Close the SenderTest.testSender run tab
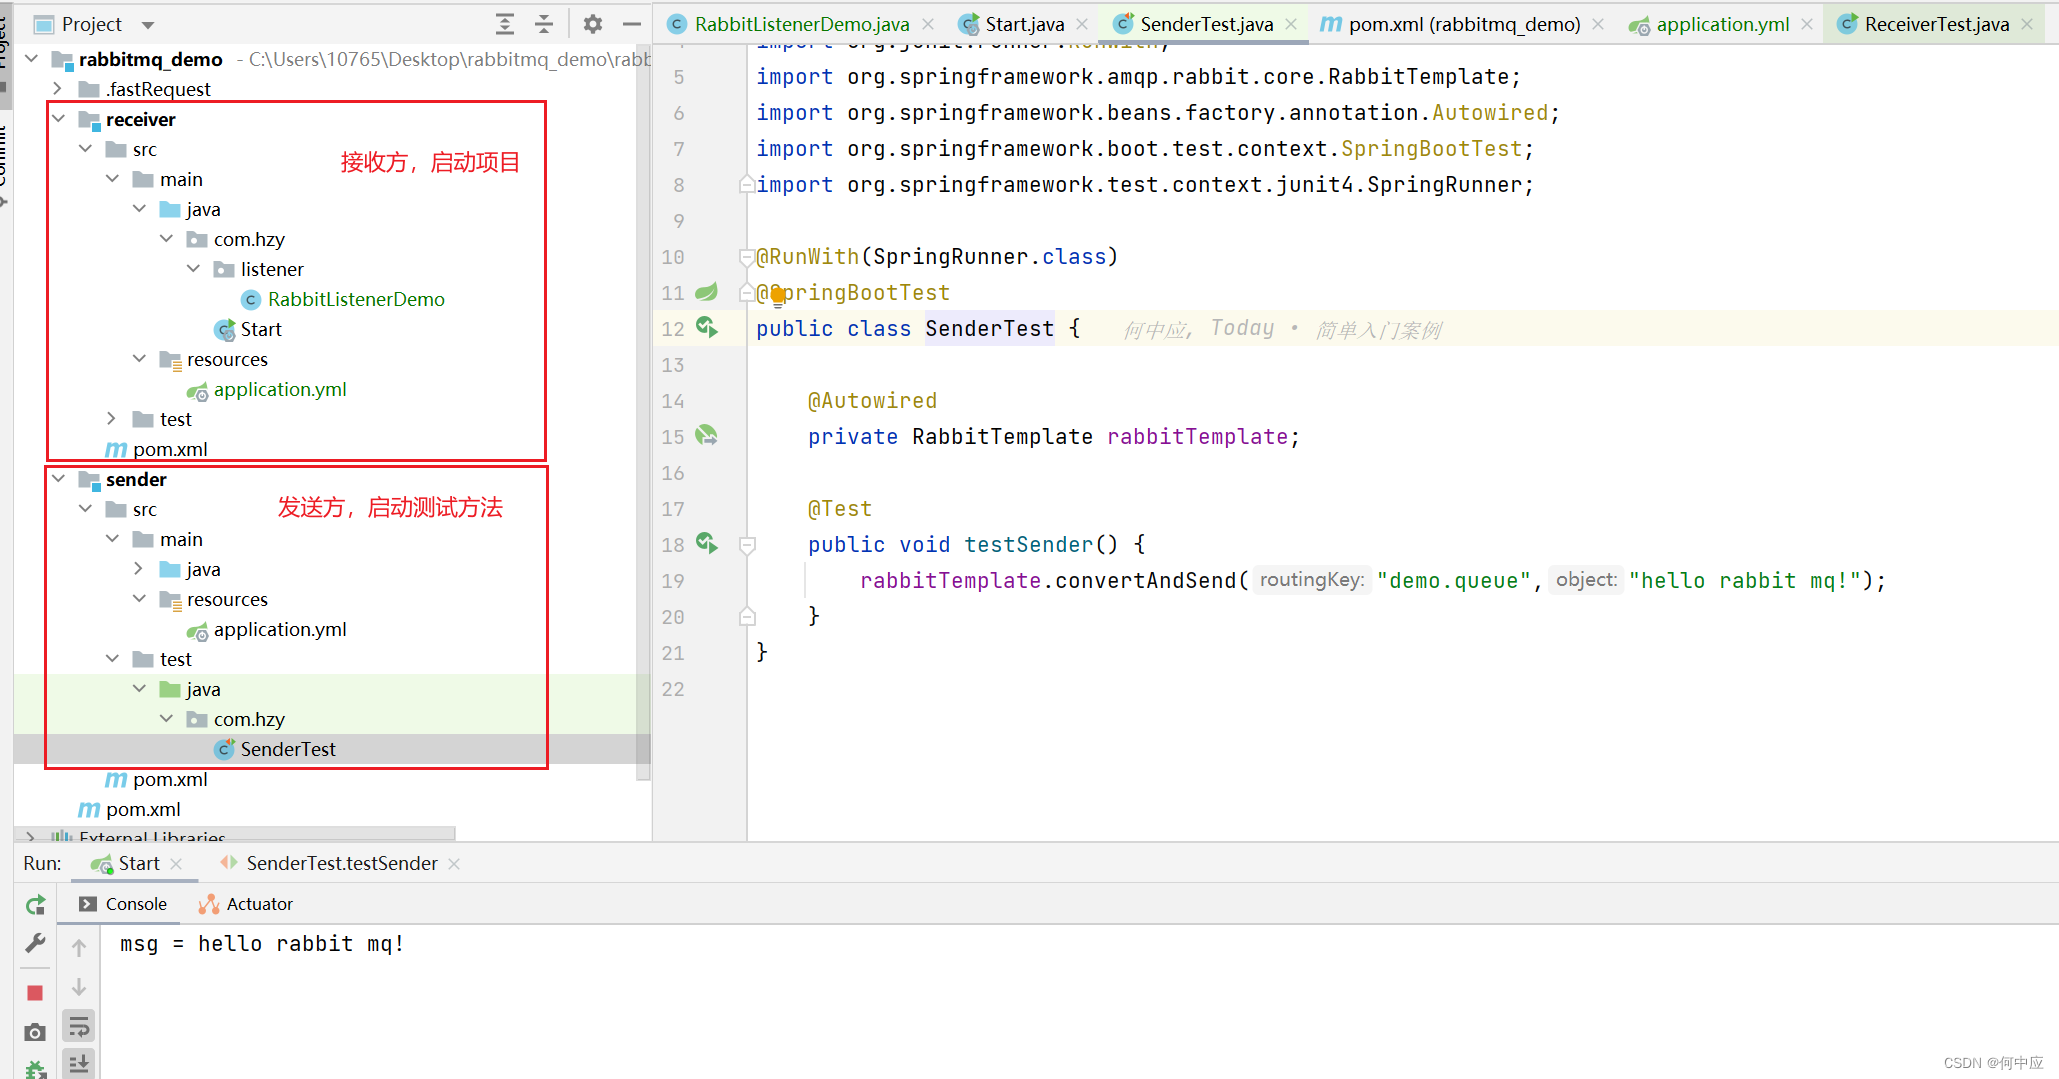The height and width of the screenshot is (1079, 2059). pyautogui.click(x=454, y=864)
